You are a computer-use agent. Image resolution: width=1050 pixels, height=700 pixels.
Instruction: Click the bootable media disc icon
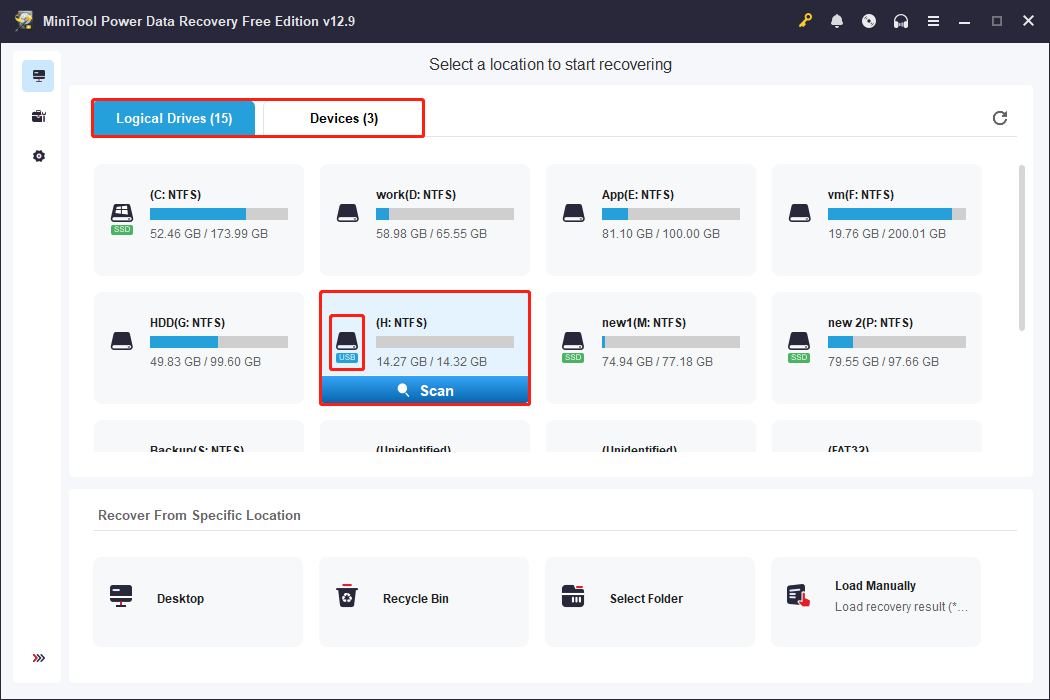coord(869,21)
